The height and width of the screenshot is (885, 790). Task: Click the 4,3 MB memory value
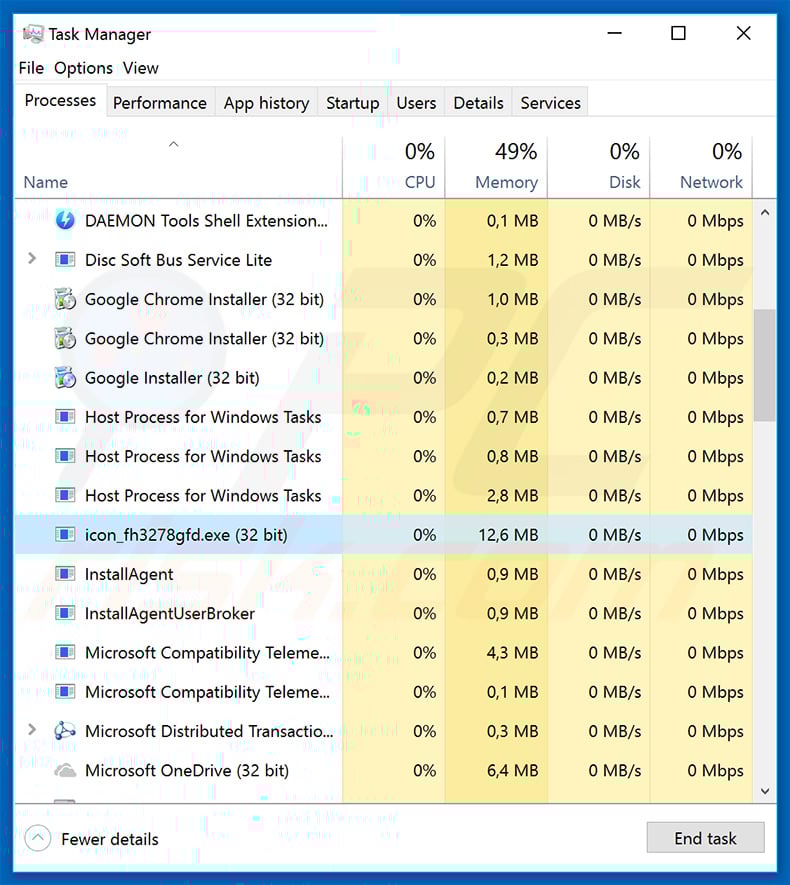(x=512, y=652)
